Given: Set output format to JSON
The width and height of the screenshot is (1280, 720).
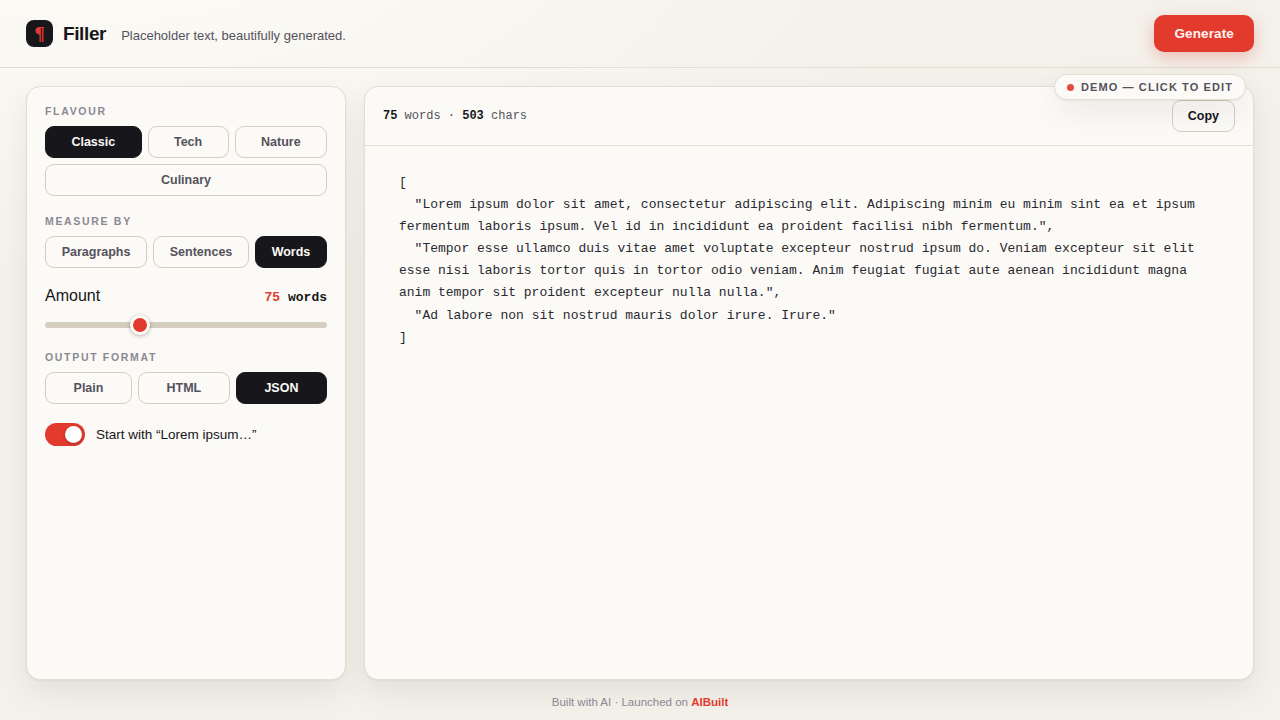Looking at the screenshot, I should click(281, 388).
